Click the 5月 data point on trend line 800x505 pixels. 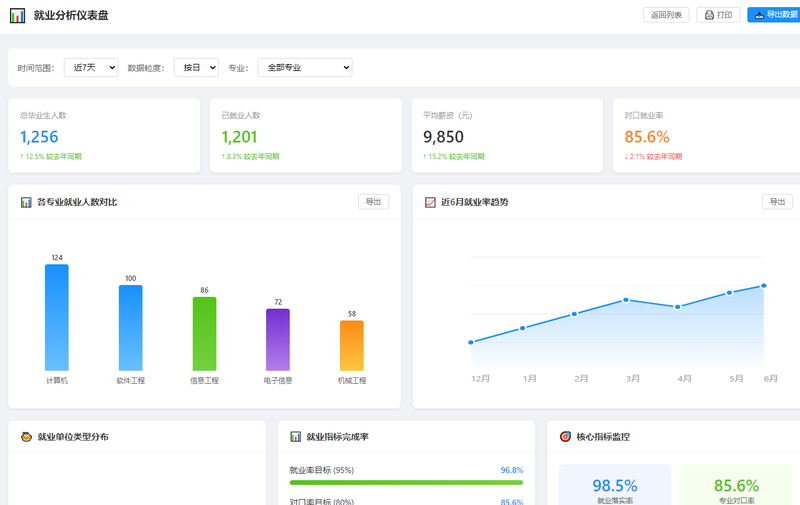click(730, 293)
